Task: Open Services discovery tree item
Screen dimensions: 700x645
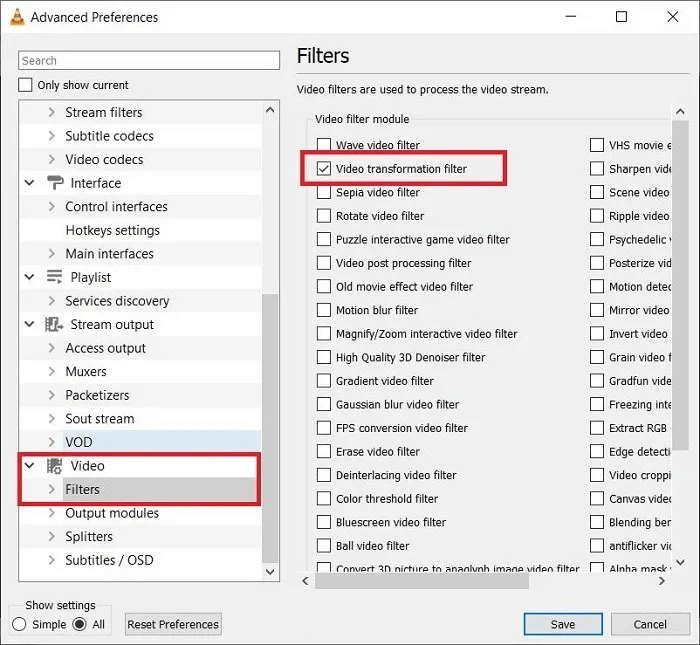Action: point(117,301)
